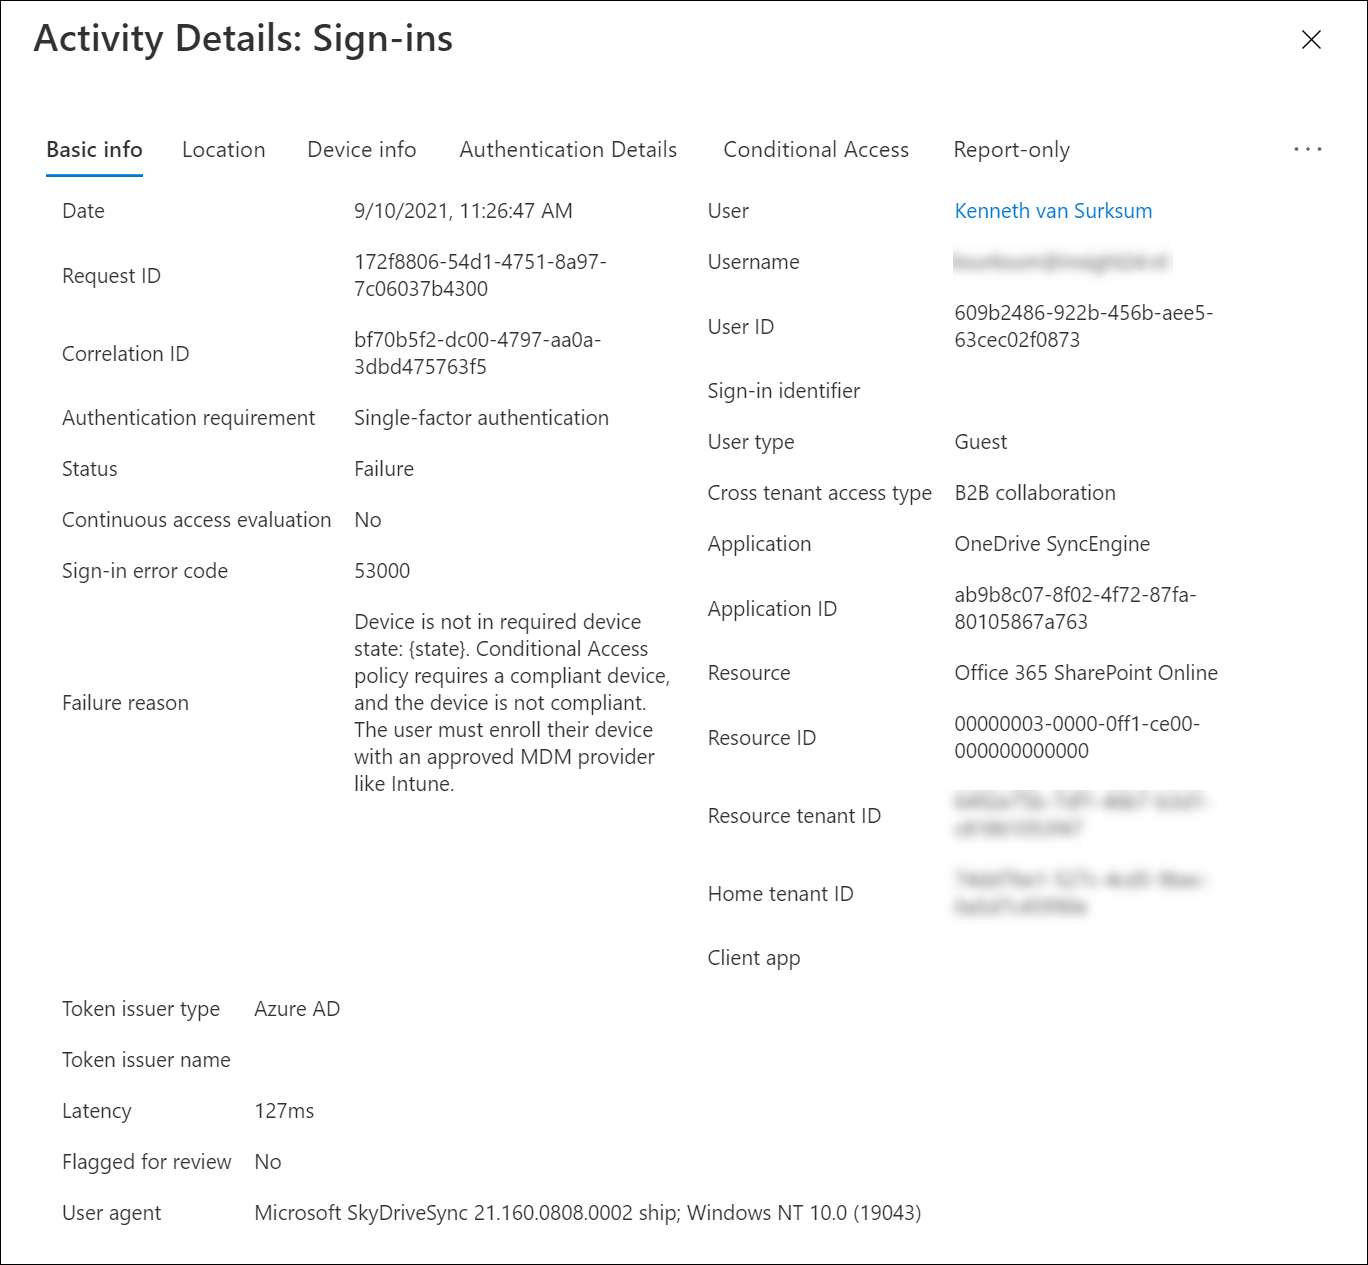Screen dimensions: 1368x1265
Task: Go to the Conditional Access tab
Action: (816, 150)
